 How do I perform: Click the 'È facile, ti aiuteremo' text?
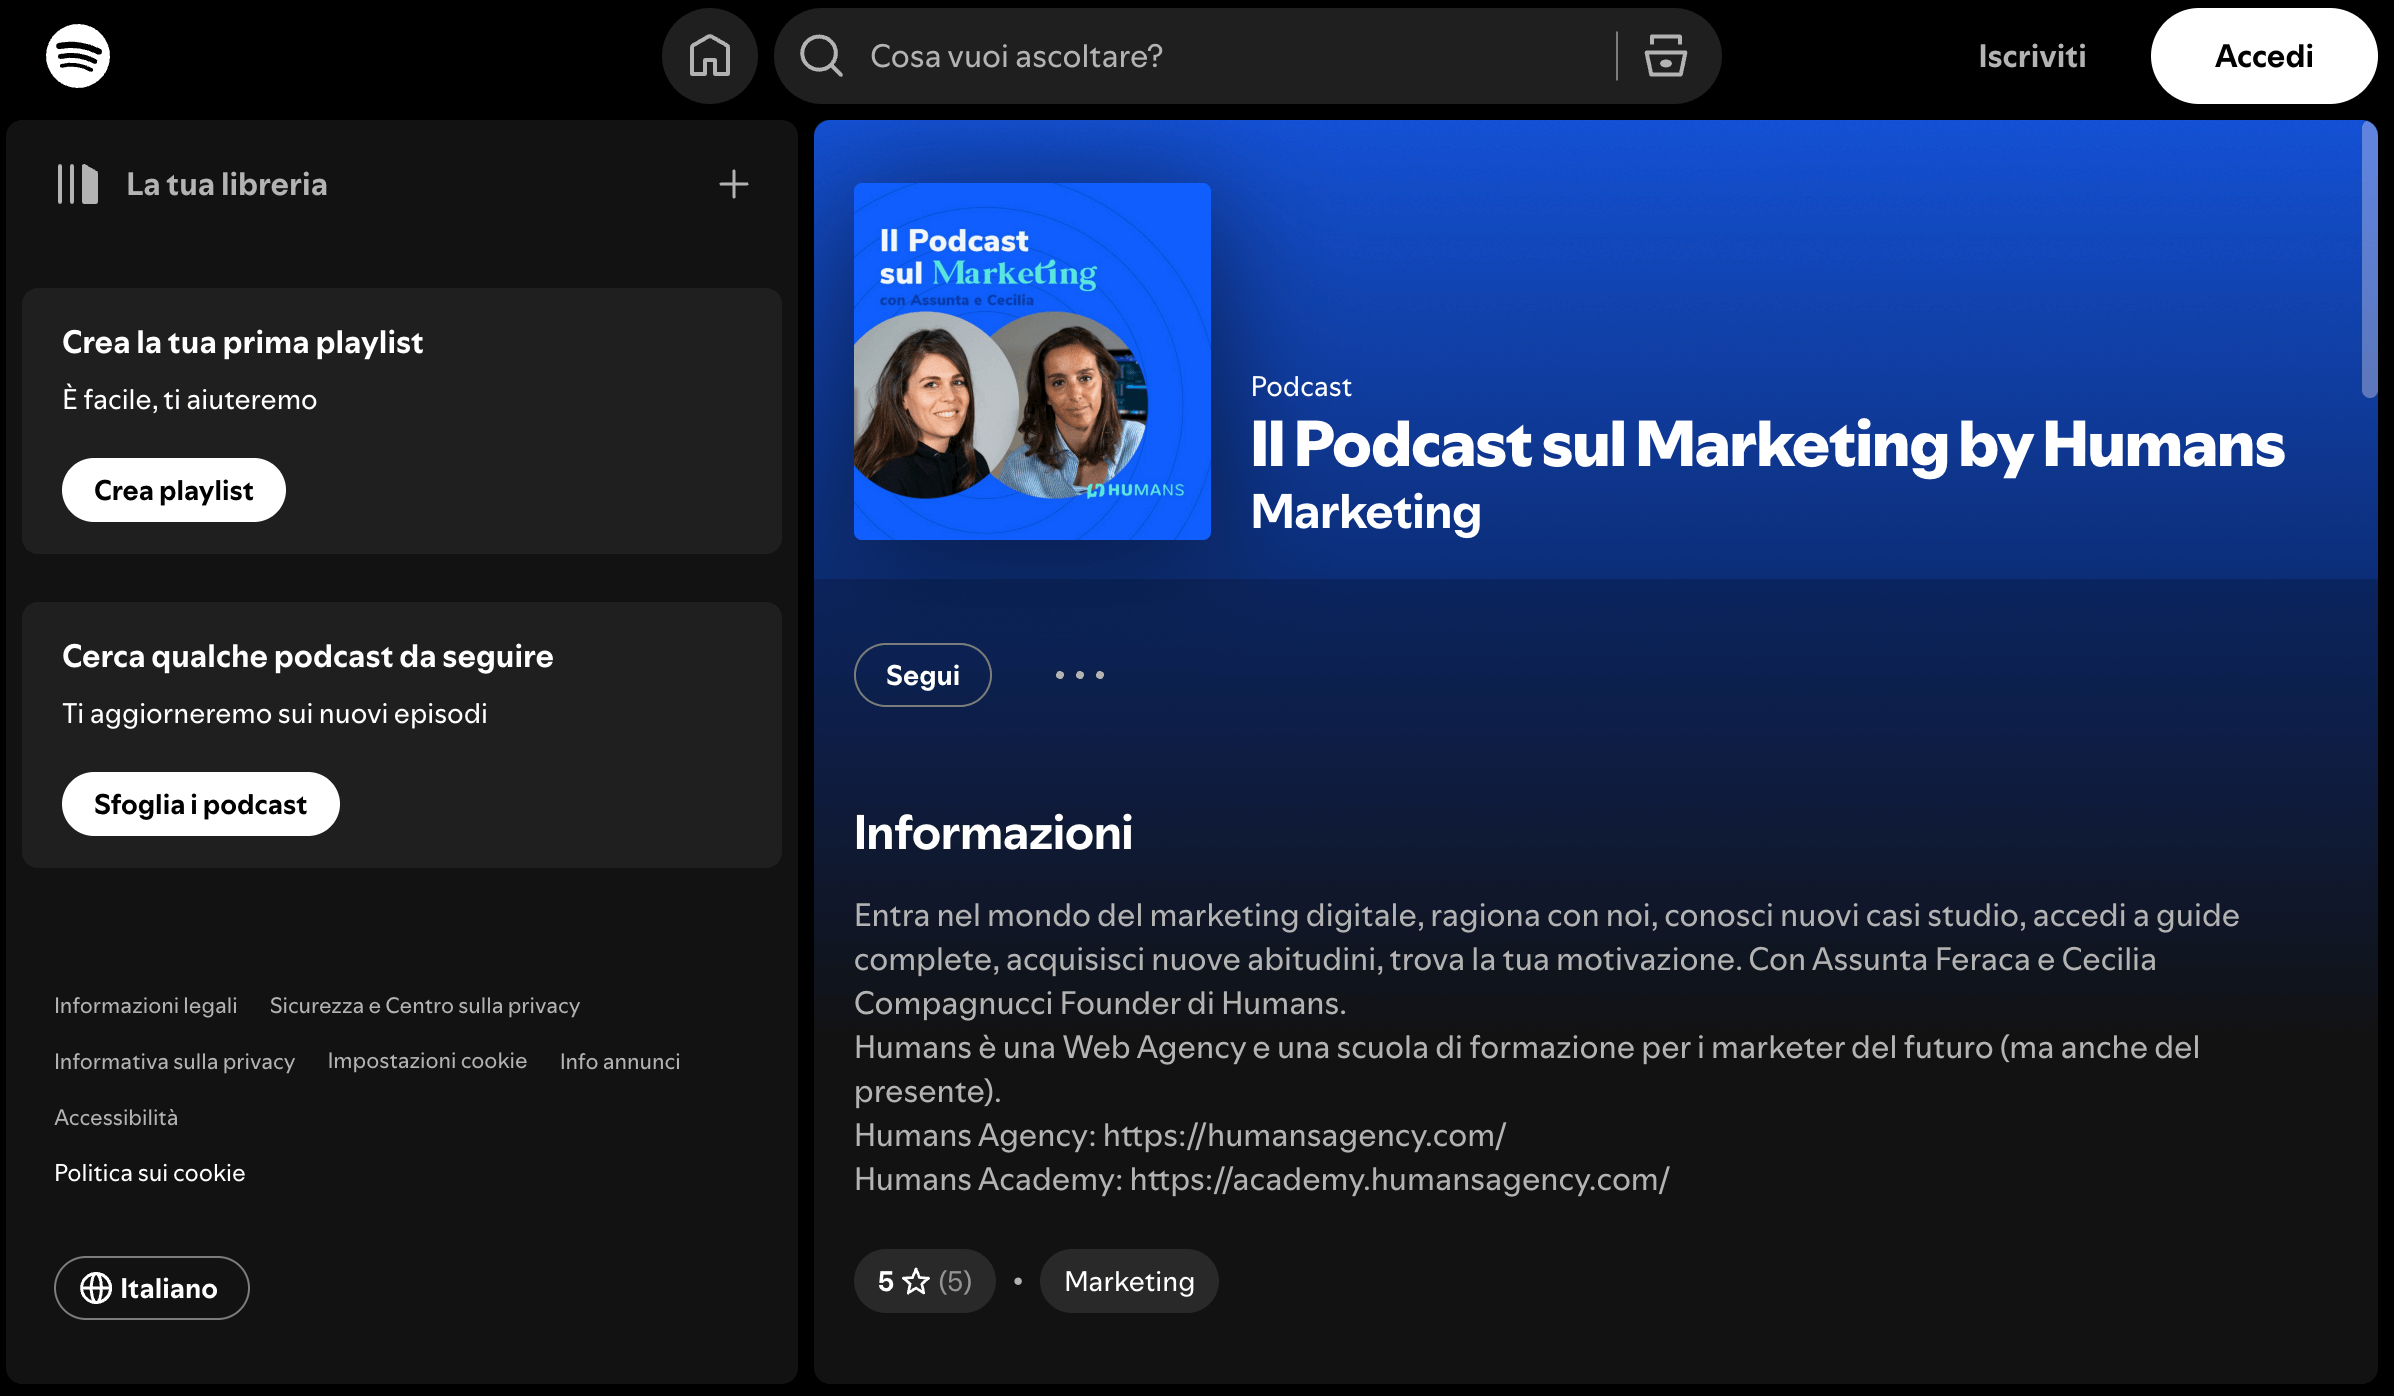pyautogui.click(x=190, y=399)
